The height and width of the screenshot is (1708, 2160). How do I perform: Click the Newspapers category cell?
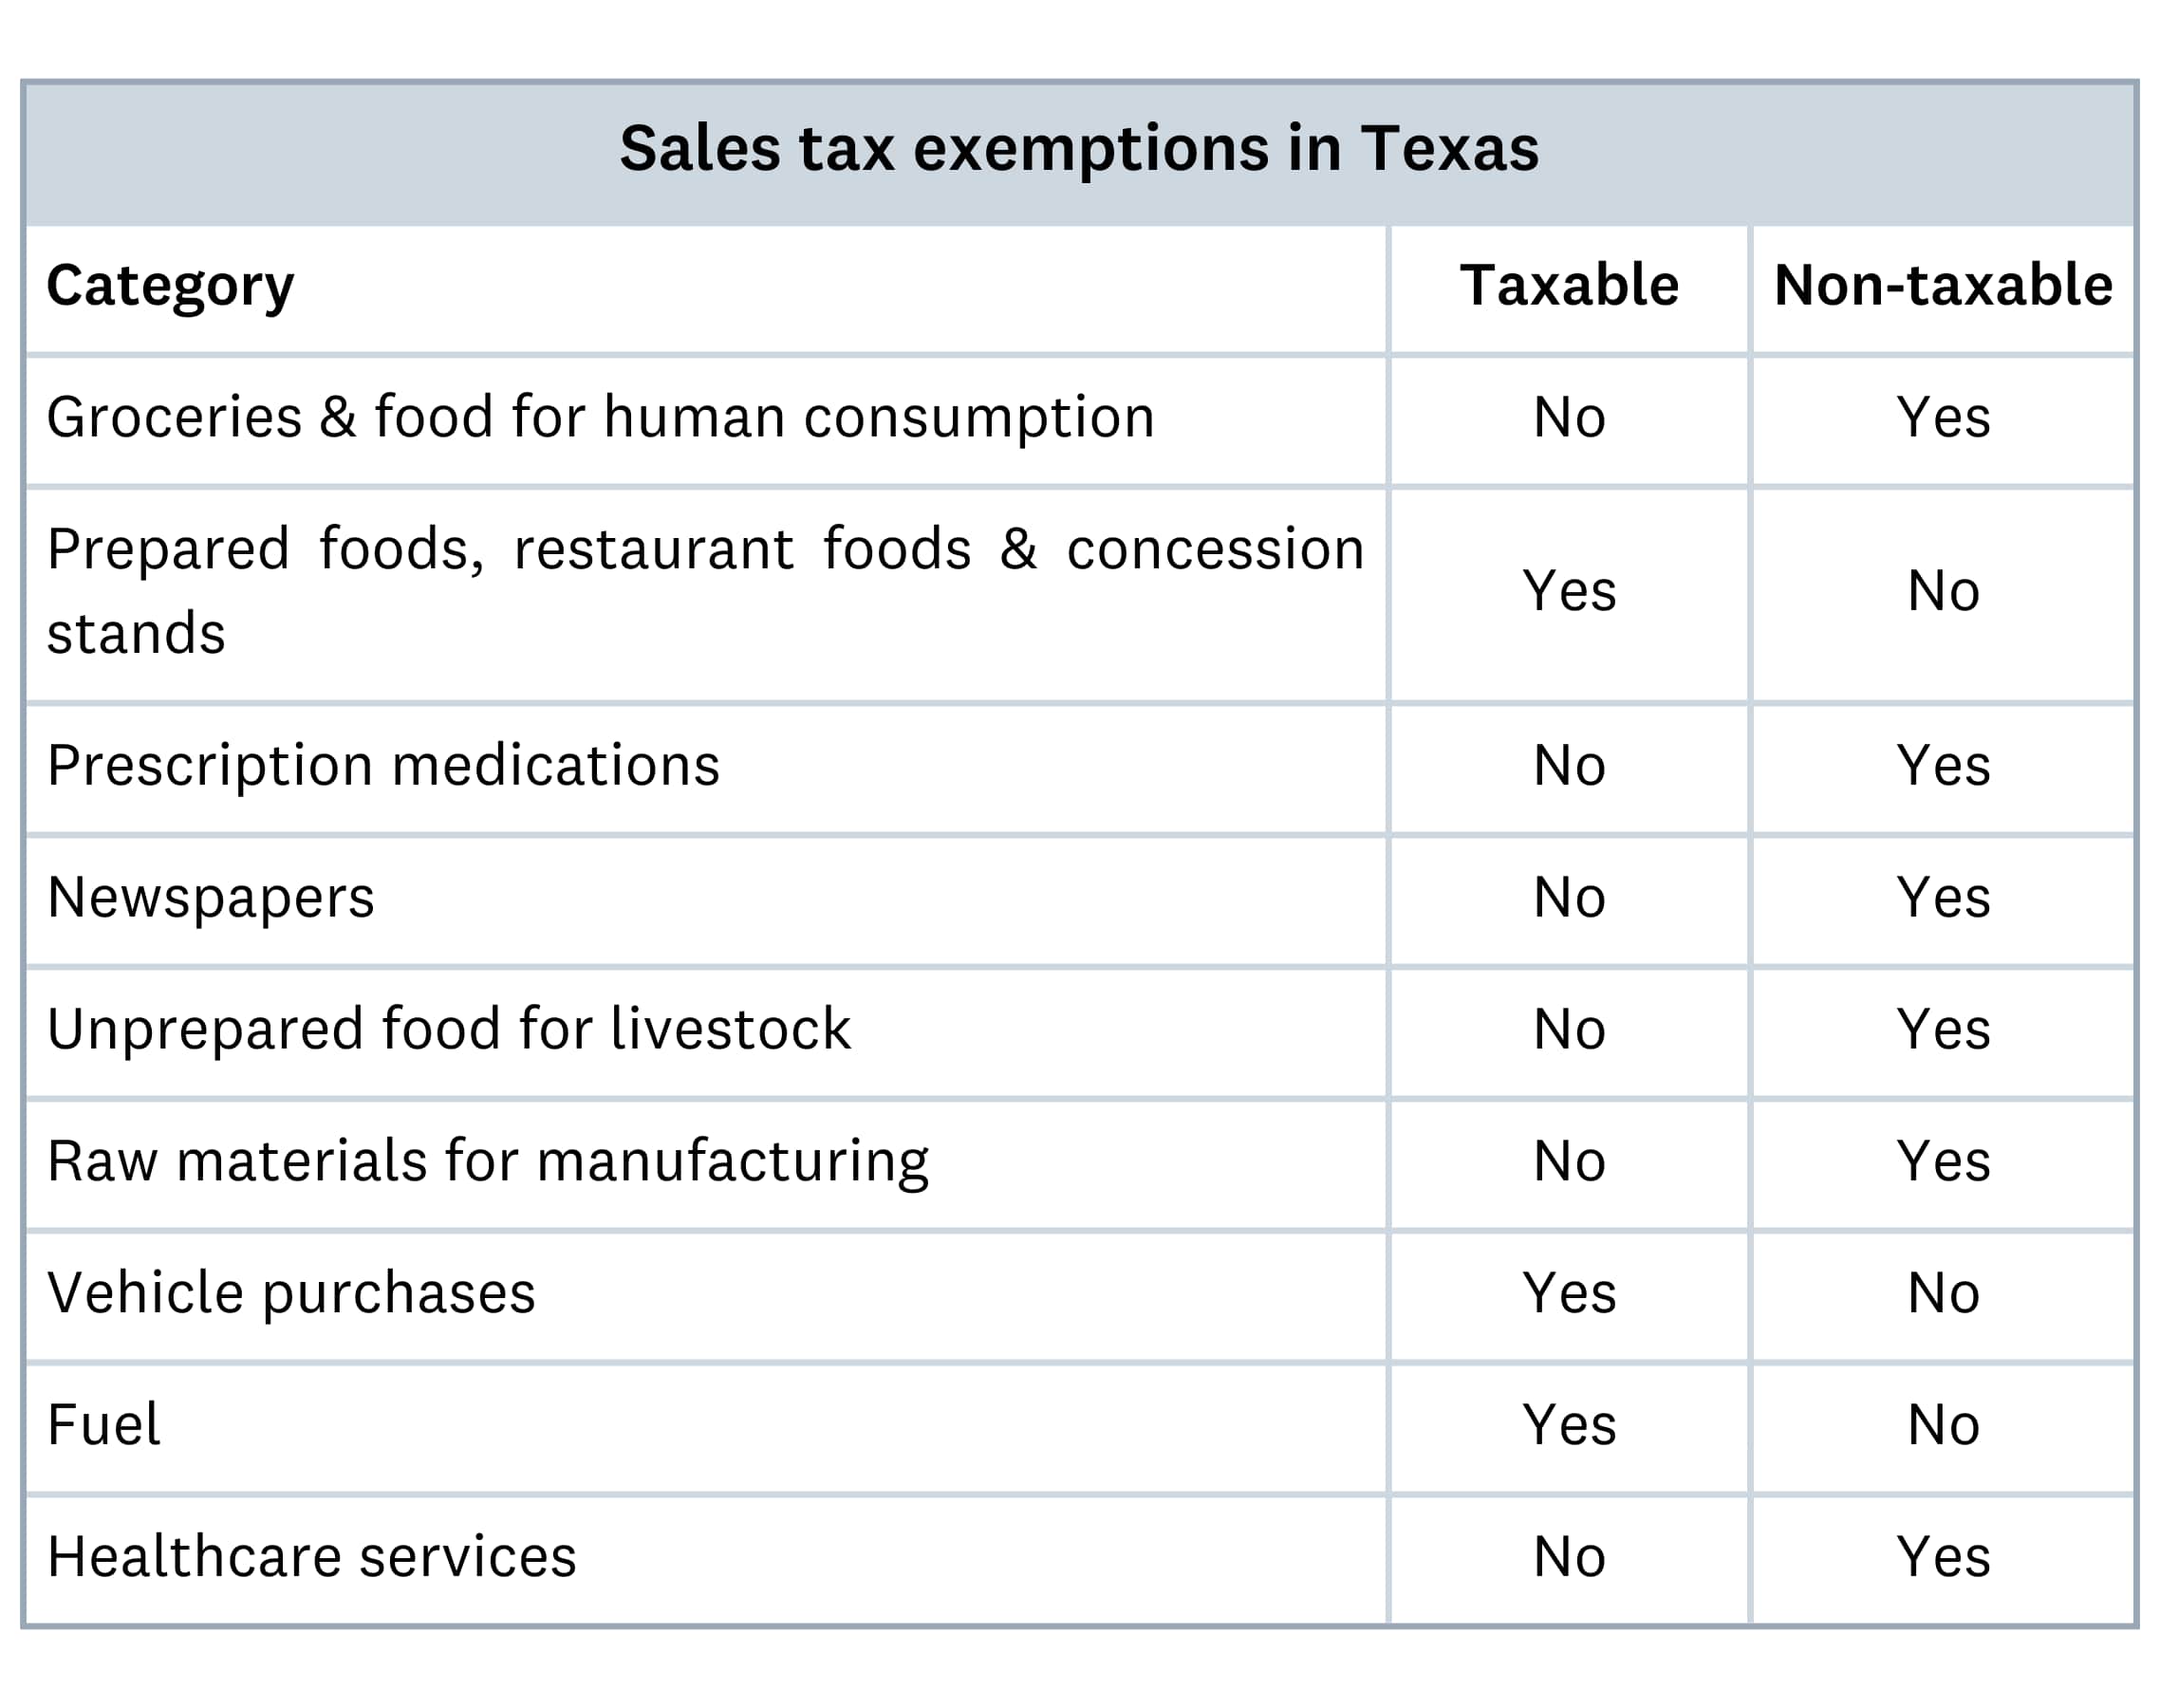tap(210, 897)
